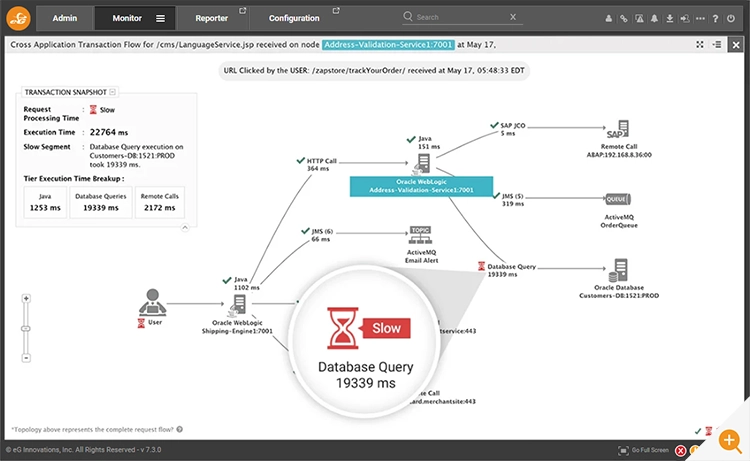
Task: Open the alarm warning triangle icon
Action: pyautogui.click(x=639, y=19)
